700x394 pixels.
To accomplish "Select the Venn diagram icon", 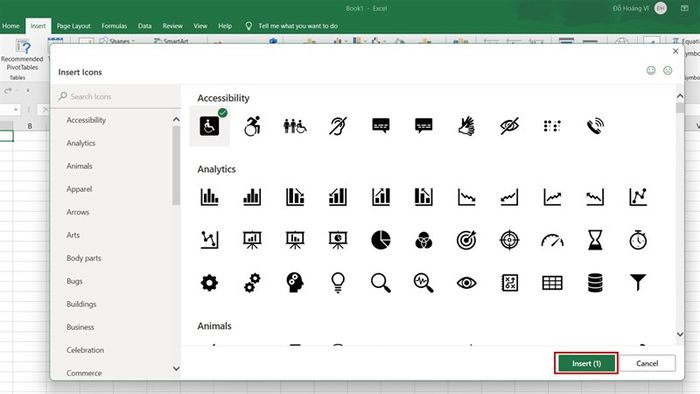I will coord(424,240).
